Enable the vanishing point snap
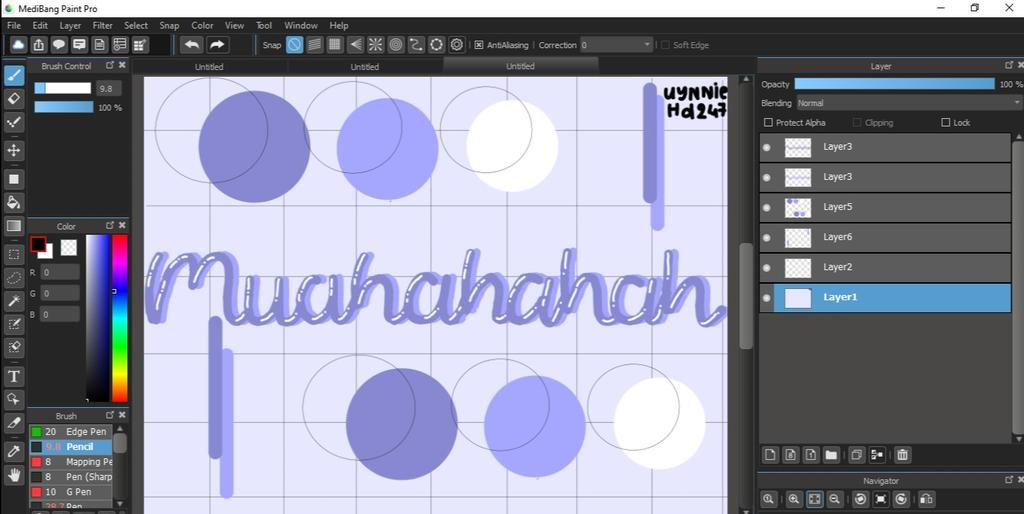The width and height of the screenshot is (1024, 514). [x=355, y=44]
